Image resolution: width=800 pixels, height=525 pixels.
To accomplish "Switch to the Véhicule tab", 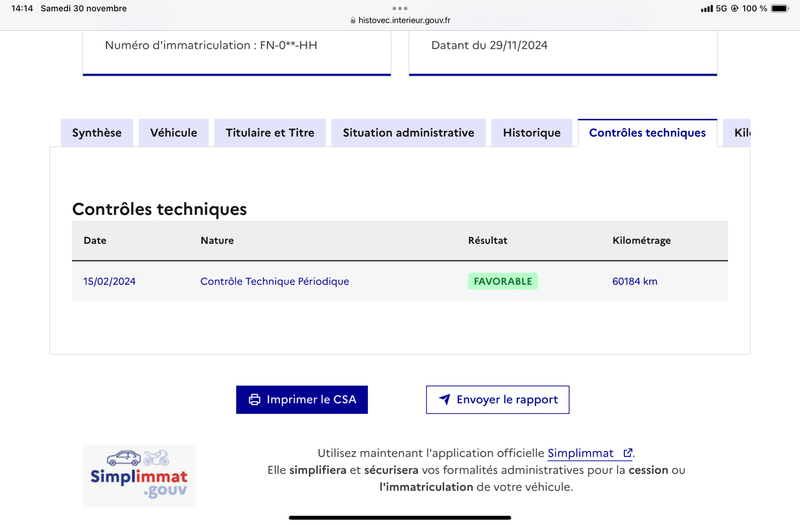I will pos(173,133).
